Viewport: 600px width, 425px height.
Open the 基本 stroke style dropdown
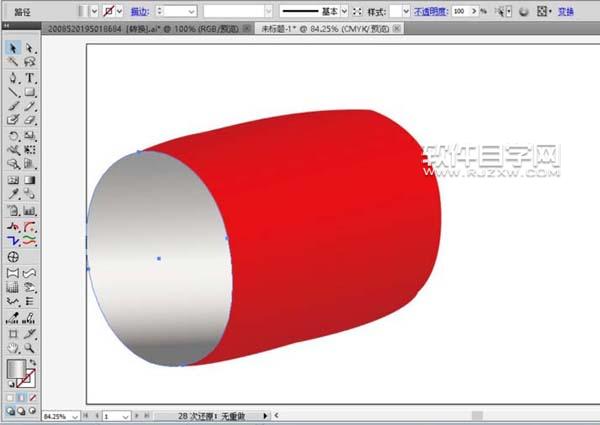point(344,11)
